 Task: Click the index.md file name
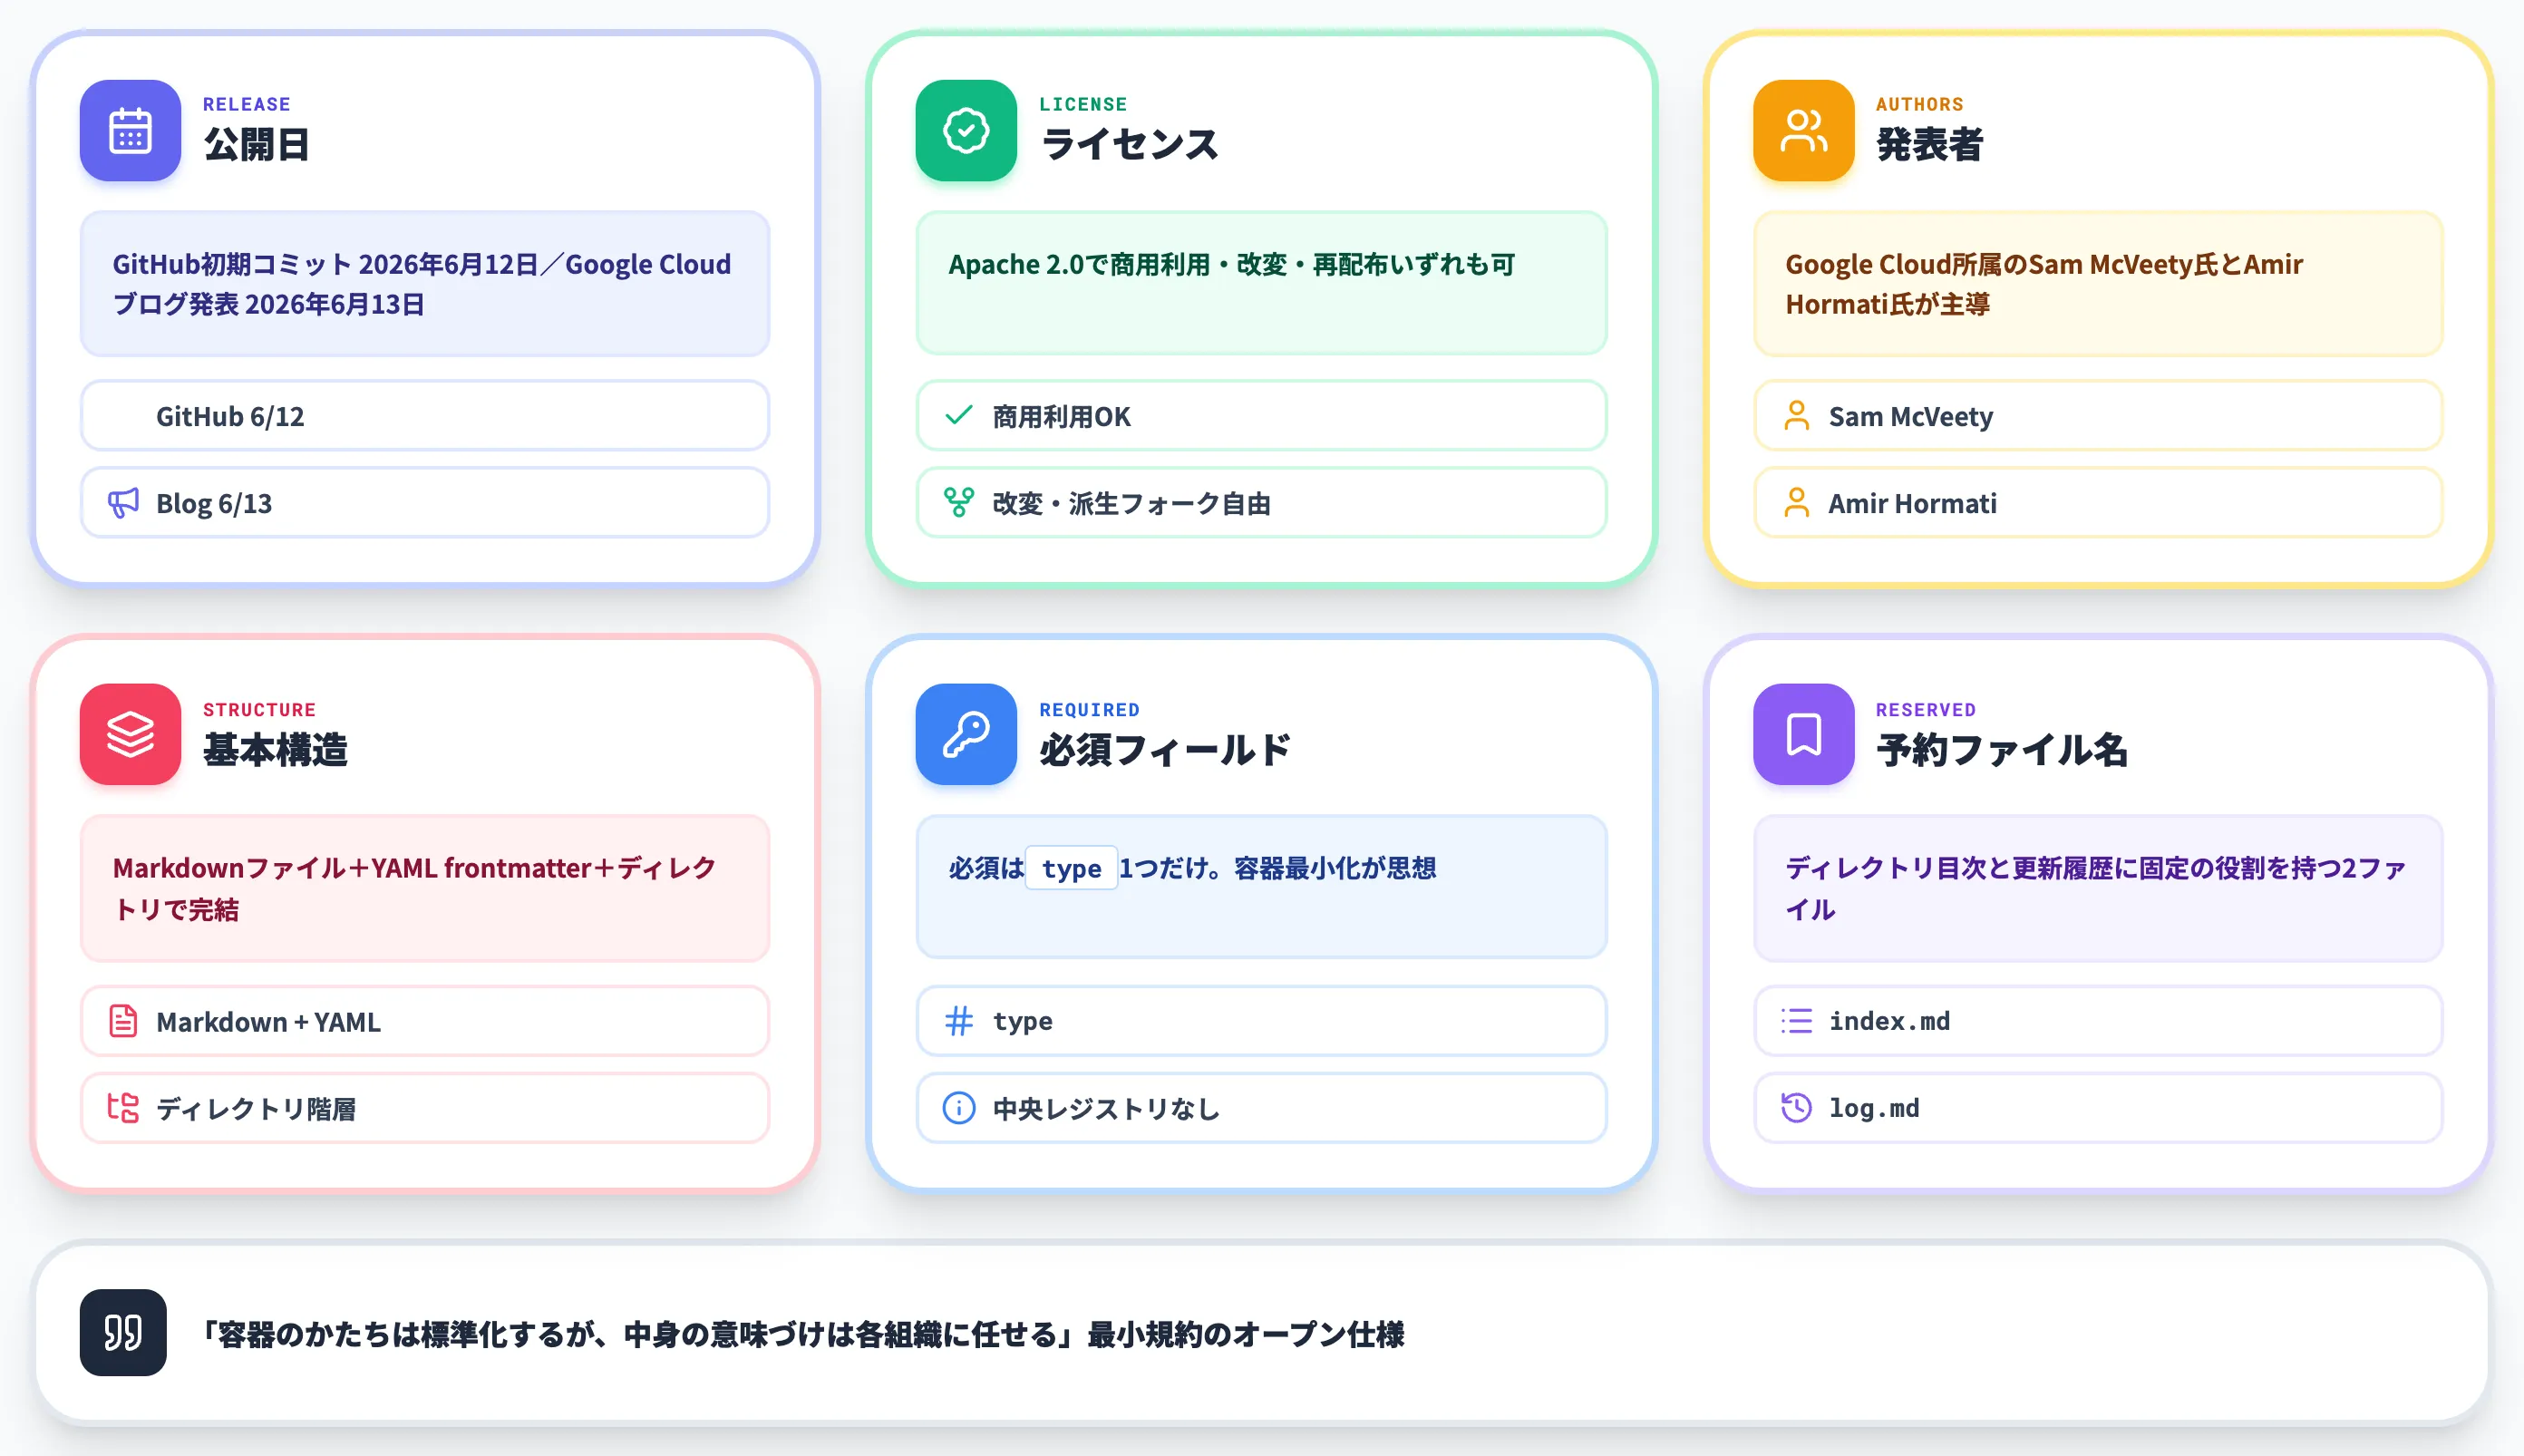coord(1889,1021)
